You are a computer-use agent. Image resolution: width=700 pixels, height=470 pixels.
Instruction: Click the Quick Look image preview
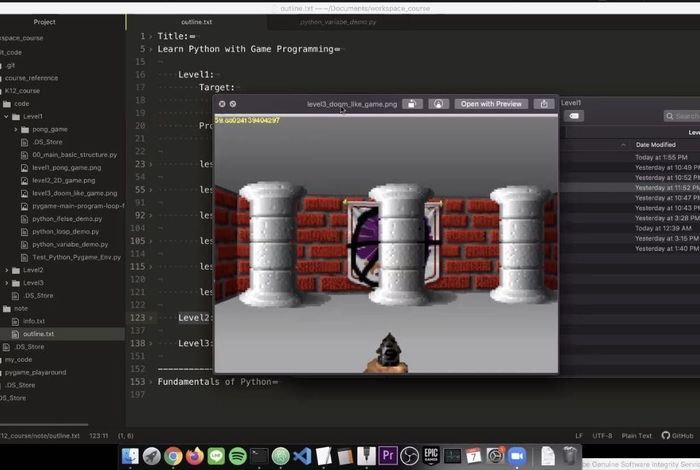click(x=386, y=244)
